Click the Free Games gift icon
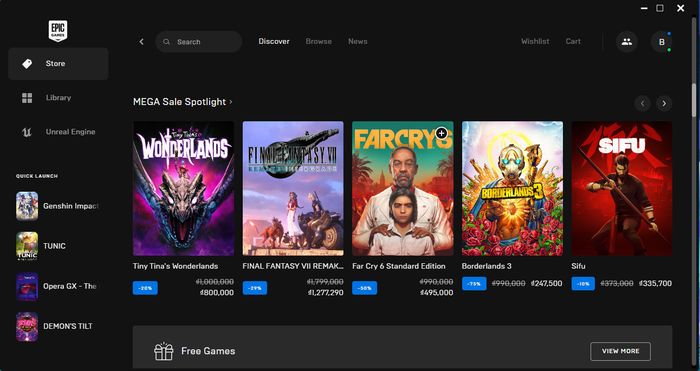Screen dimensions: 700x371 coord(163,351)
